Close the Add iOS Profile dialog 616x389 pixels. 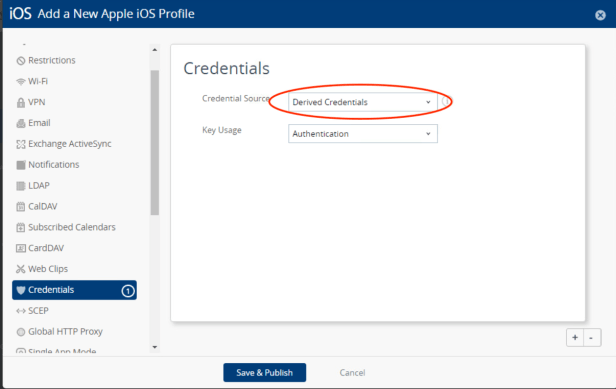pos(600,15)
